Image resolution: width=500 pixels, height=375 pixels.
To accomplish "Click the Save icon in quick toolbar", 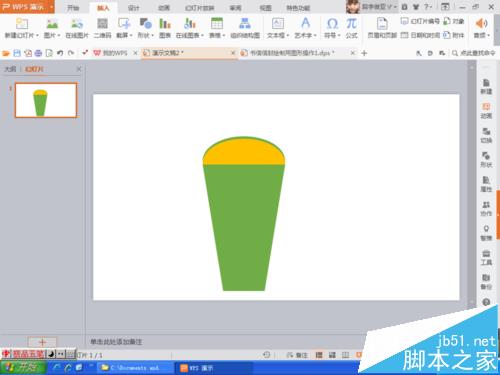I will pyautogui.click(x=17, y=53).
